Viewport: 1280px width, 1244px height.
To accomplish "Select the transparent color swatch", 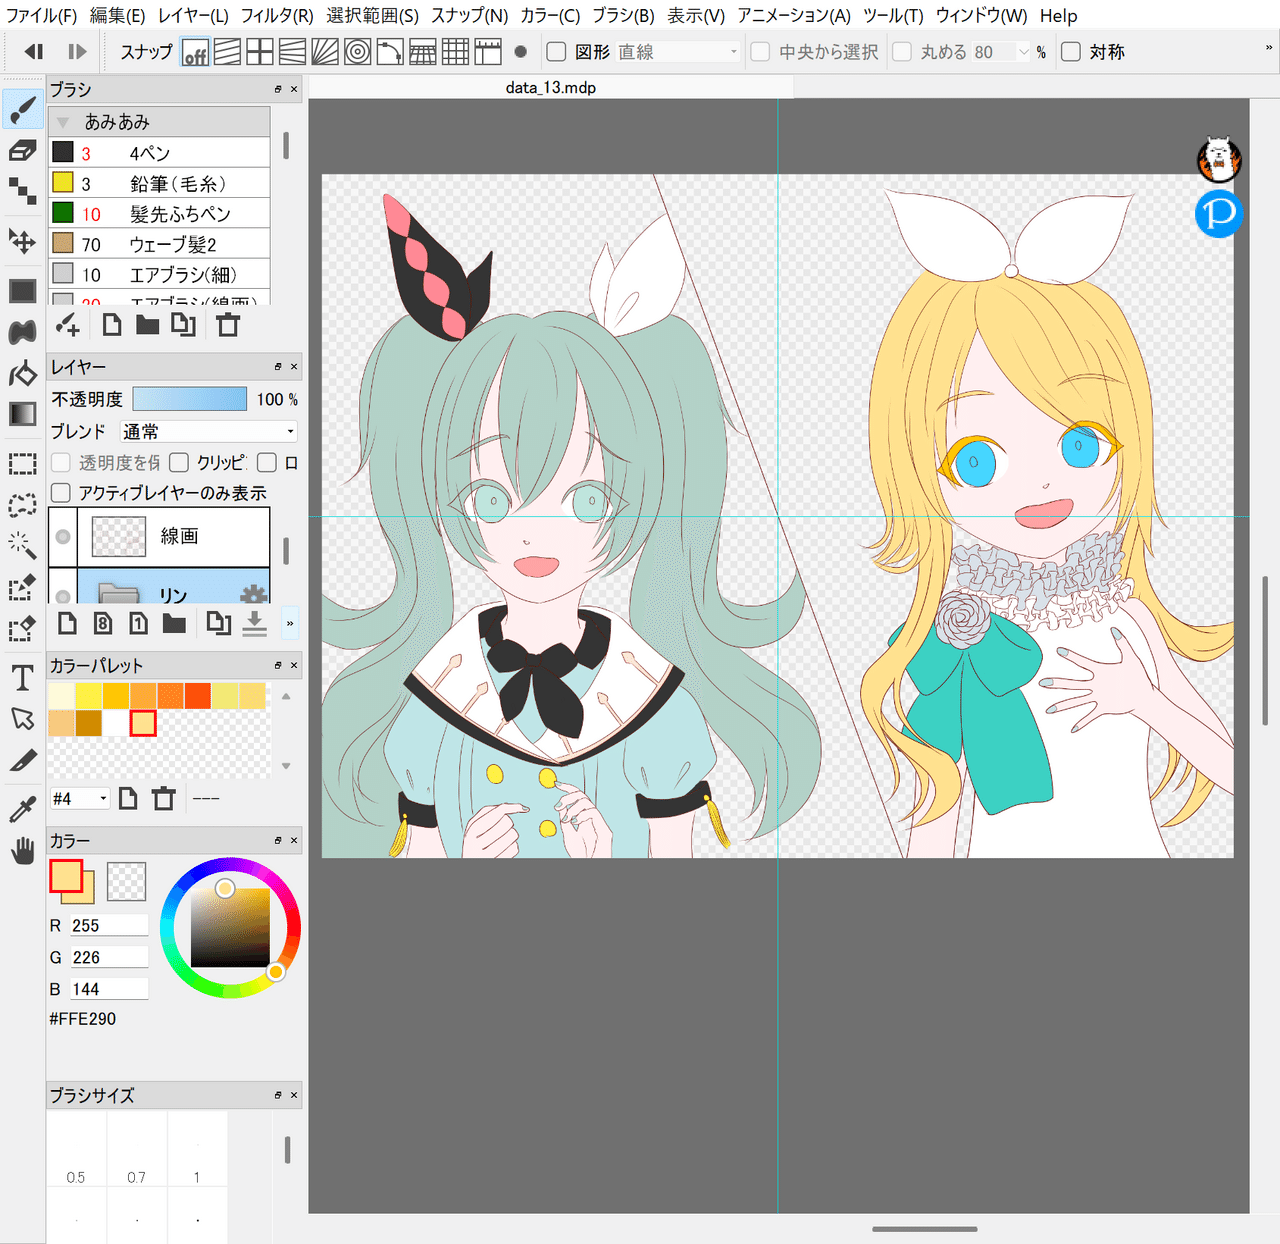I will point(127,881).
